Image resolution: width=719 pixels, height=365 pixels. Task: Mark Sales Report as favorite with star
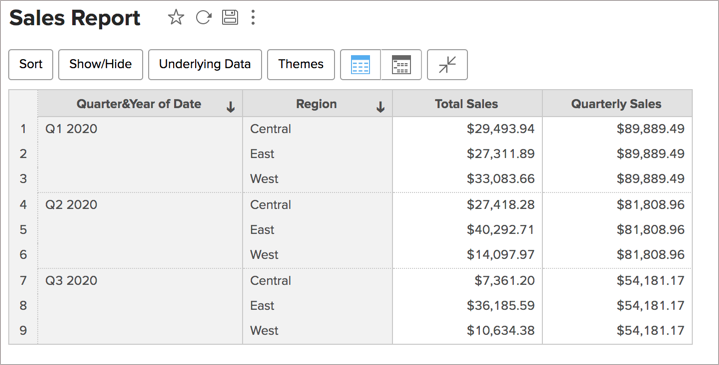click(176, 18)
